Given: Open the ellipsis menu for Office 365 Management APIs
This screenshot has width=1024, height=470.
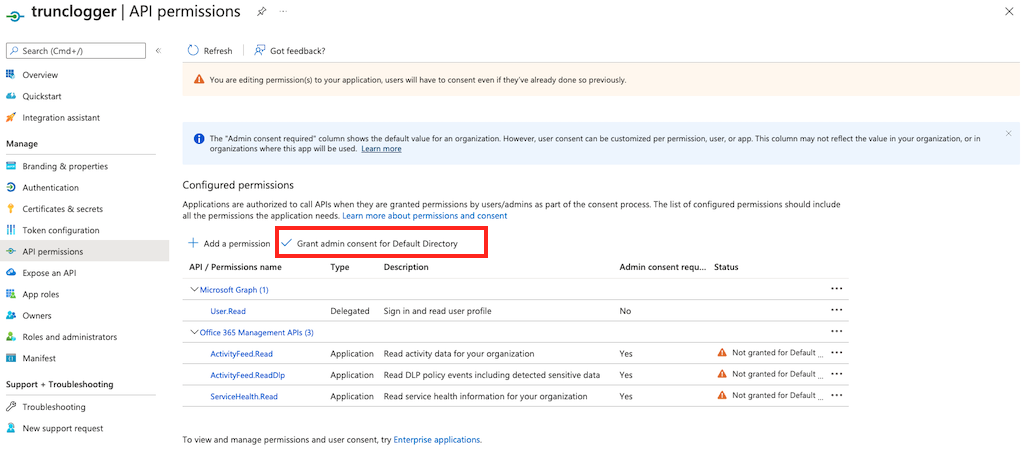Looking at the screenshot, I should point(837,331).
